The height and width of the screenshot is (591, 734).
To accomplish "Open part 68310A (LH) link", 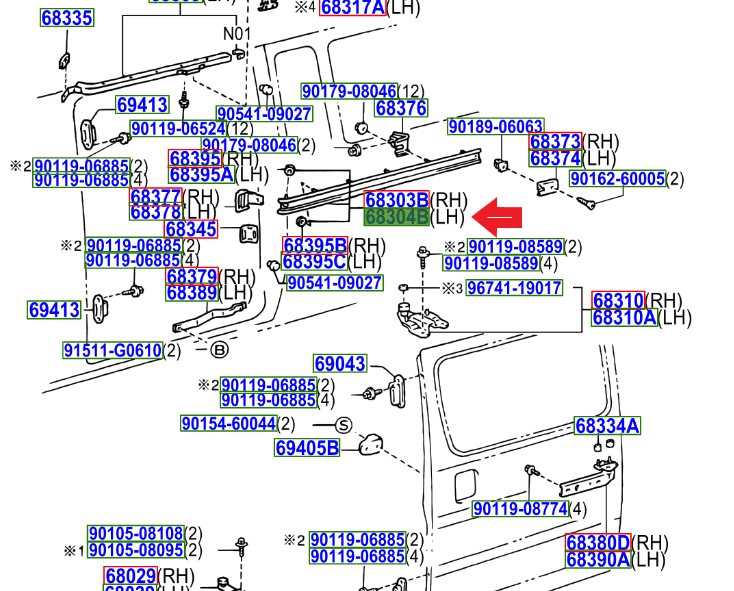I will click(x=624, y=318).
